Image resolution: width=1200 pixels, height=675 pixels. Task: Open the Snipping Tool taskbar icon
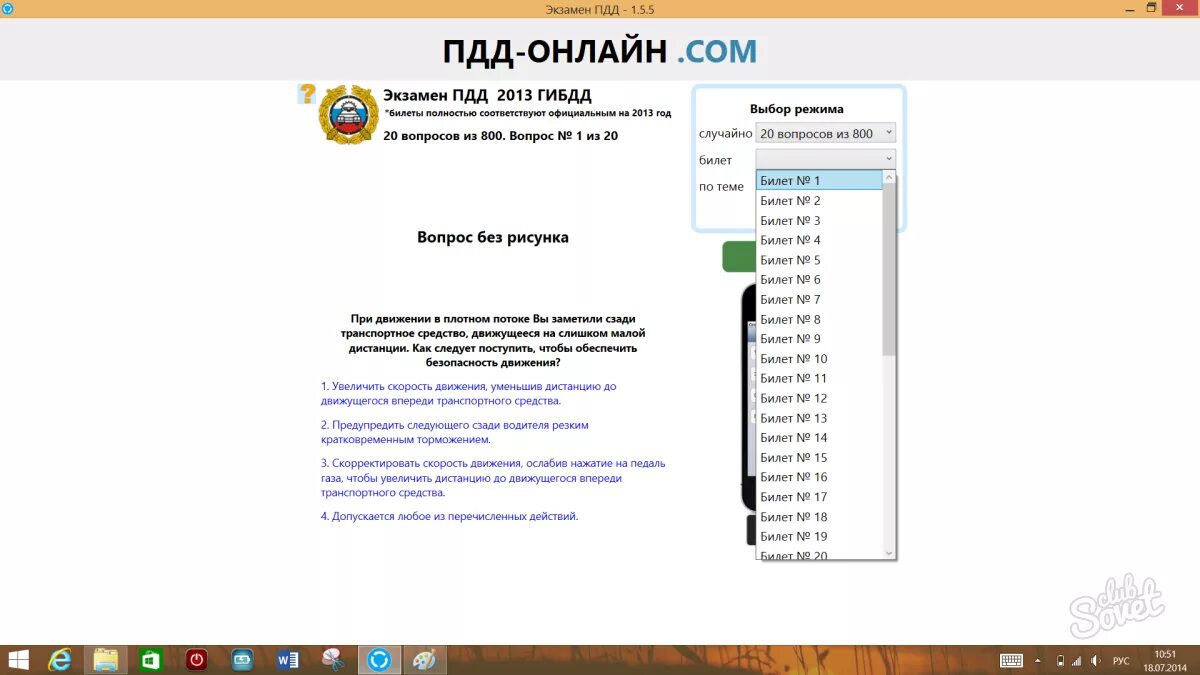[333, 660]
